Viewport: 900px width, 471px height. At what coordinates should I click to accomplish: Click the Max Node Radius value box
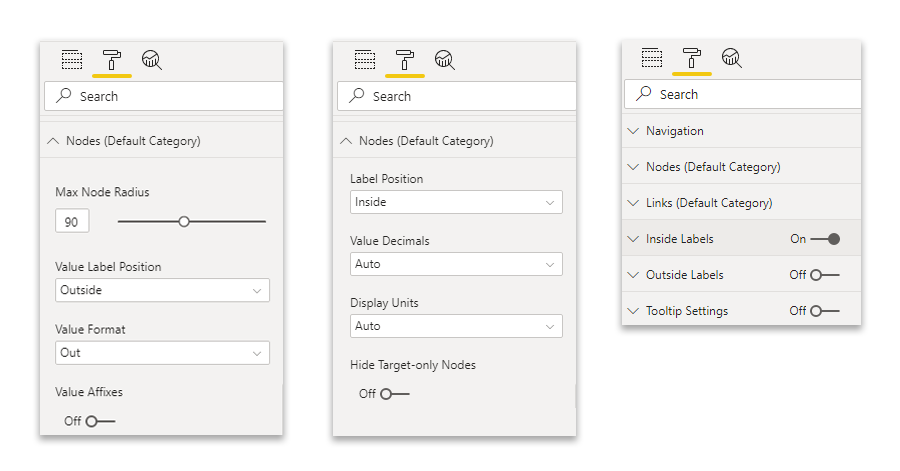point(72,221)
